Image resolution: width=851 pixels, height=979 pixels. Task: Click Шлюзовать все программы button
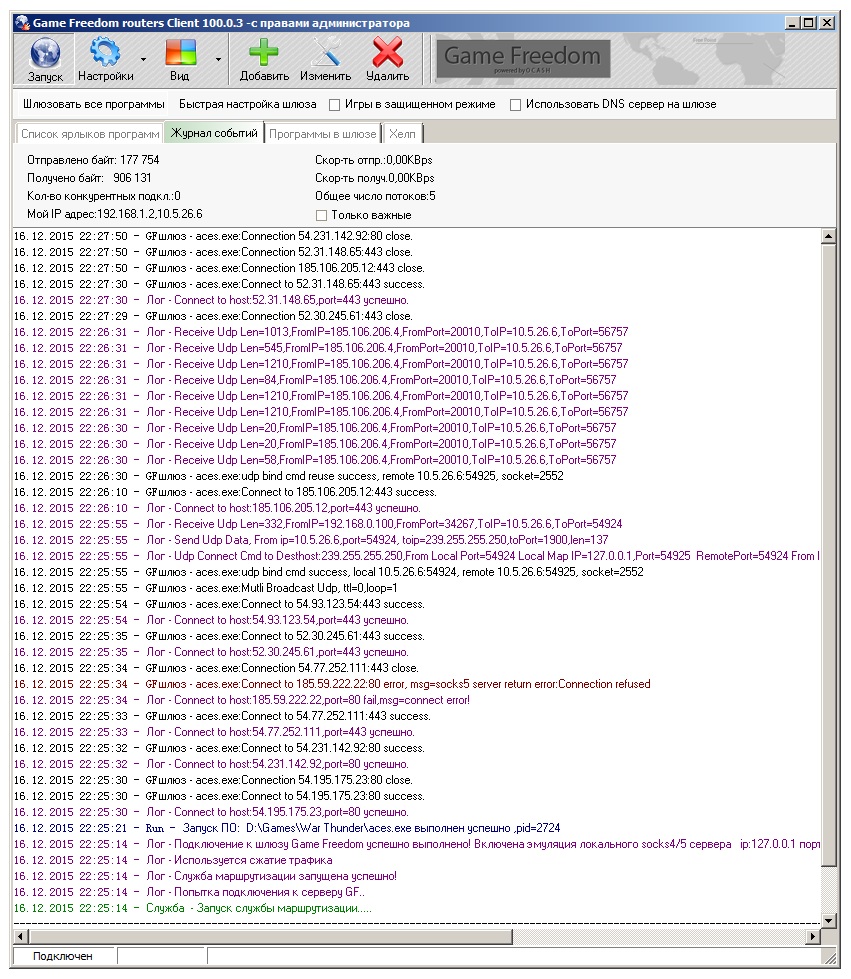pos(94,104)
